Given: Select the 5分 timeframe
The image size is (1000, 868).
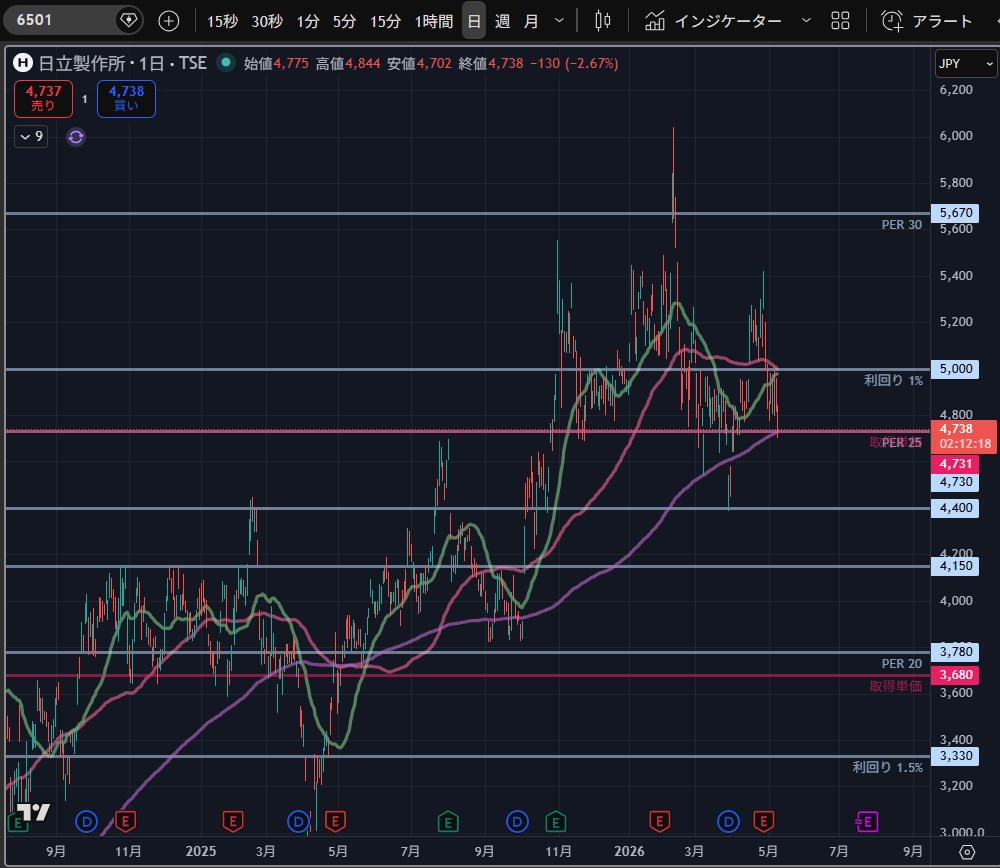Looking at the screenshot, I should [x=344, y=22].
